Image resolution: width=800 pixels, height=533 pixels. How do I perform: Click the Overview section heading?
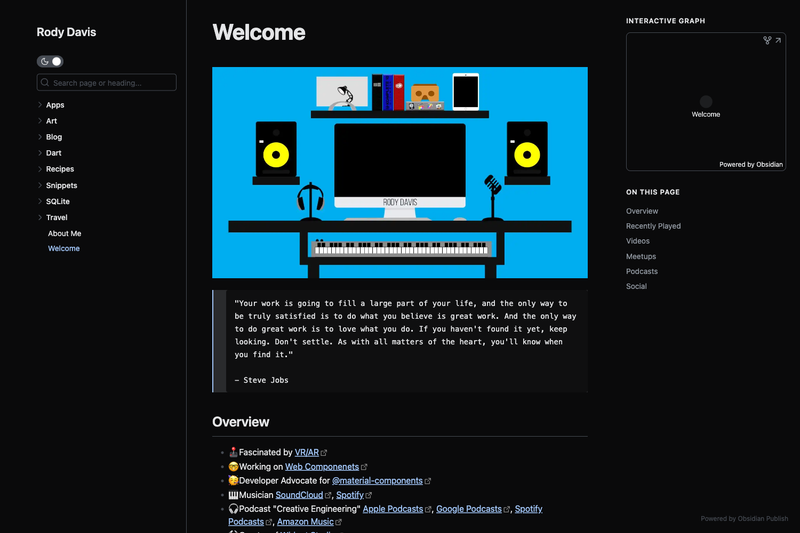click(x=241, y=422)
